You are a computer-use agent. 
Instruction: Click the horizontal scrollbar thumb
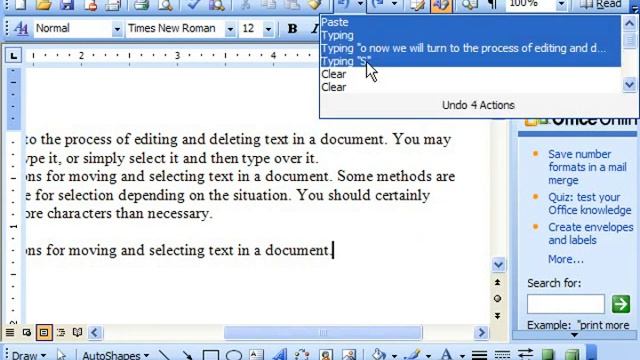tap(323, 333)
